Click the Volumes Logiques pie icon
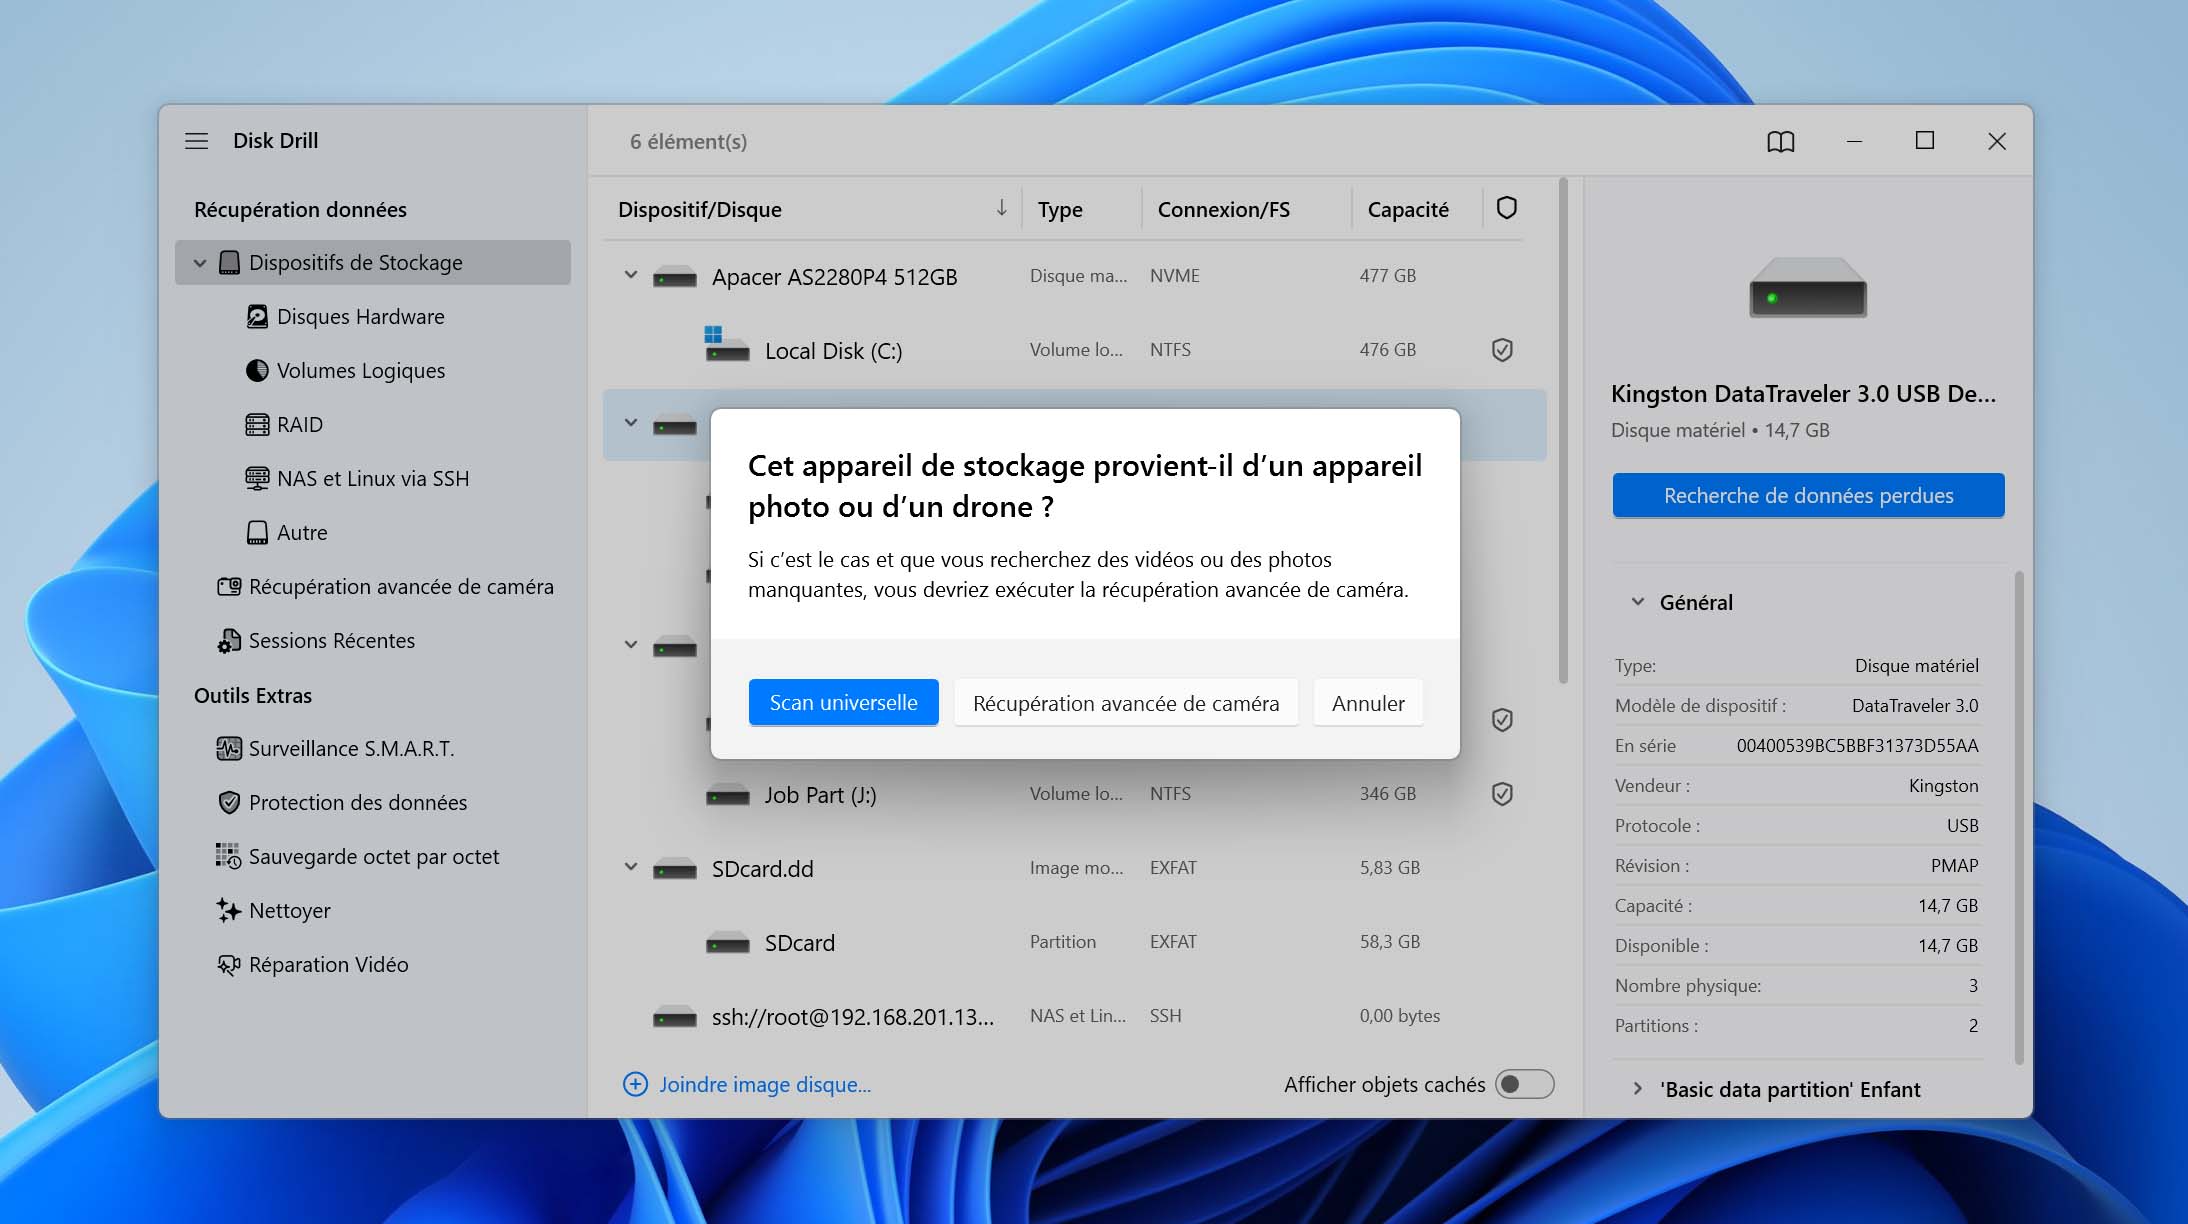The image size is (2188, 1224). (x=257, y=371)
